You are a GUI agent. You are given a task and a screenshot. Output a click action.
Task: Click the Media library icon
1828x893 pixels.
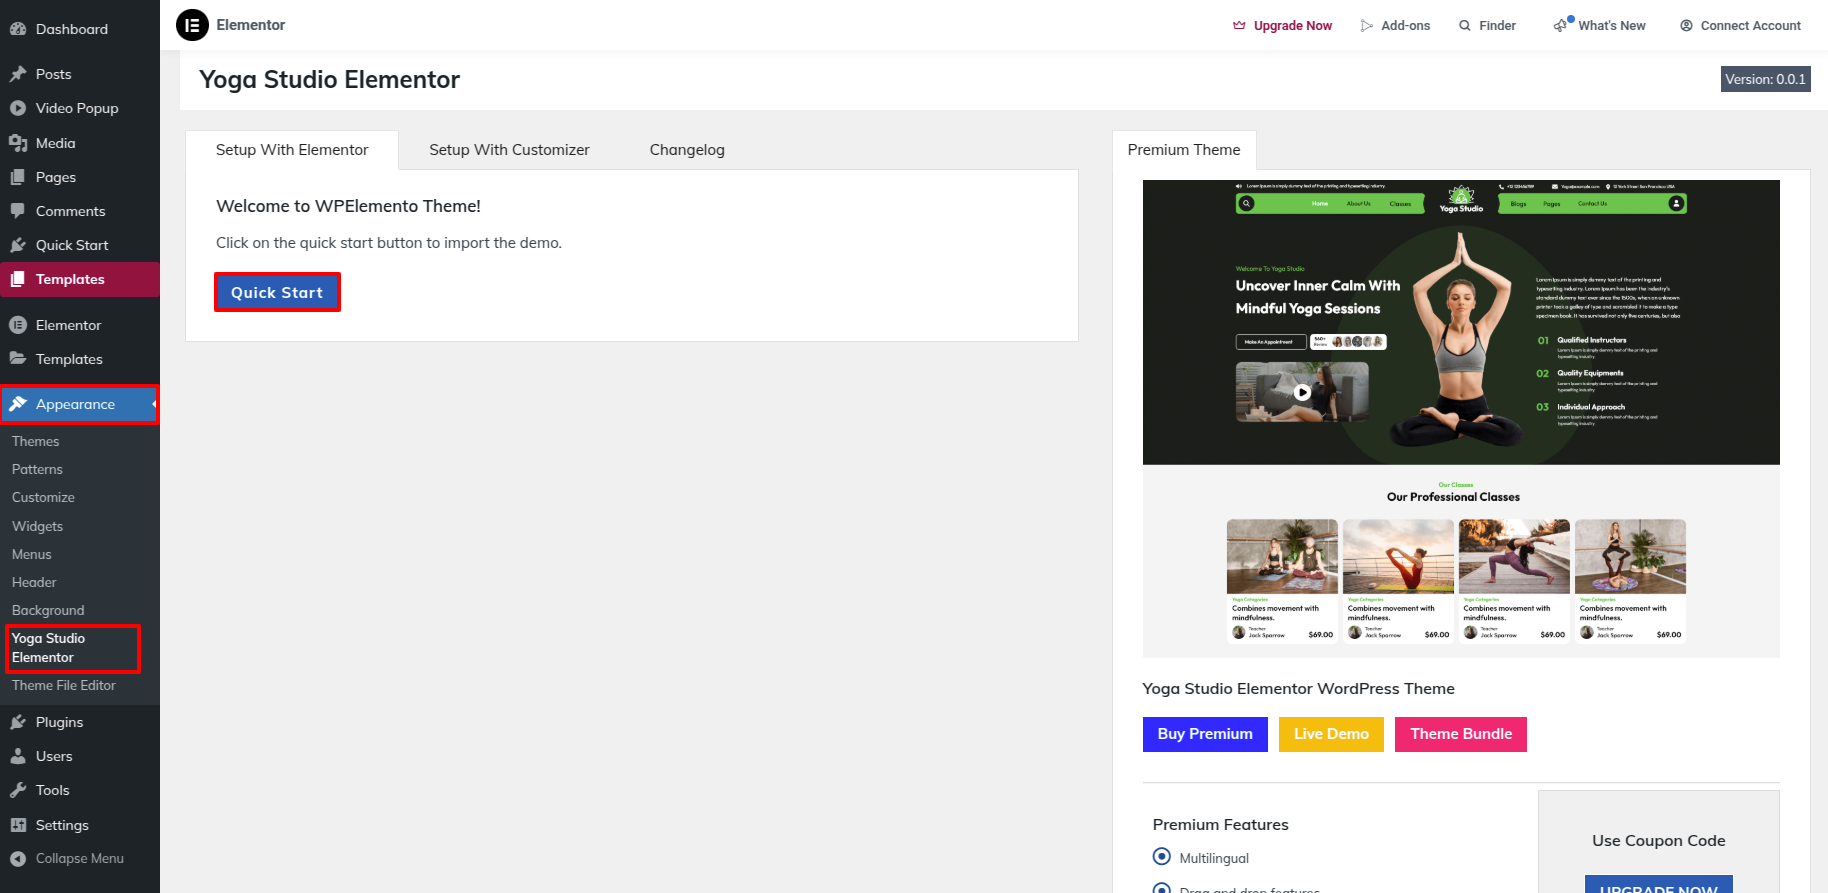[x=18, y=143]
